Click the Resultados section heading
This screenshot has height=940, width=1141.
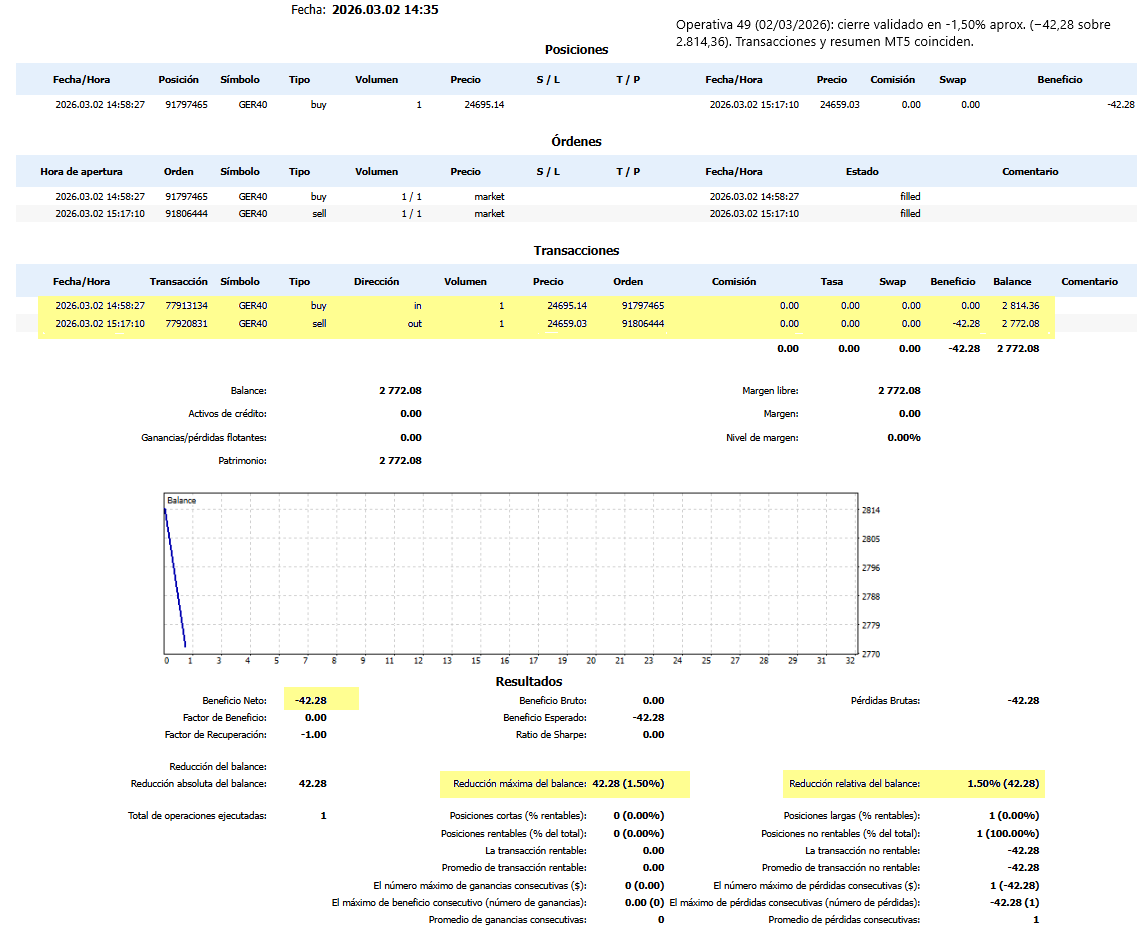tap(529, 682)
